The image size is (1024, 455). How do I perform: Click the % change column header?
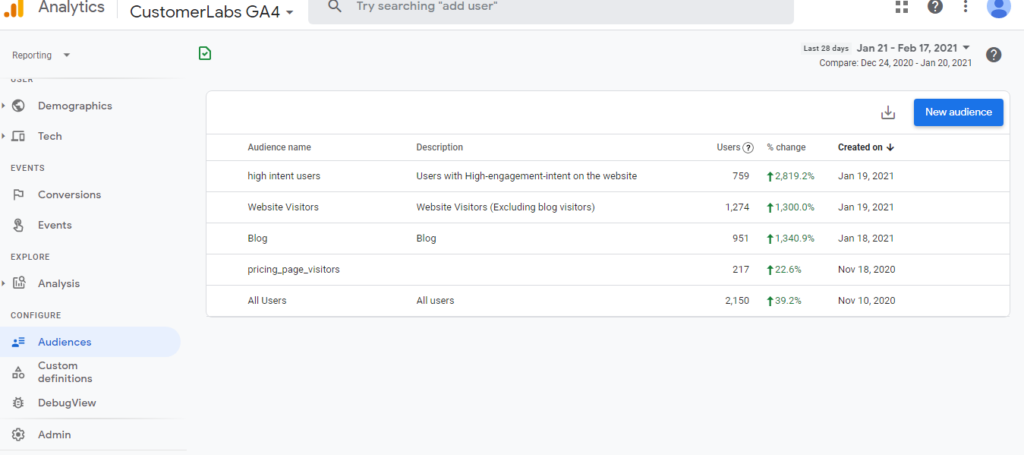786,148
